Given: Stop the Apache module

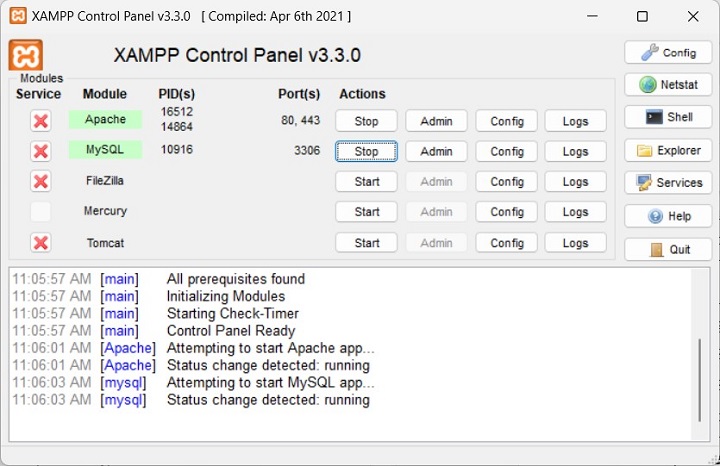Looking at the screenshot, I should 366,121.
